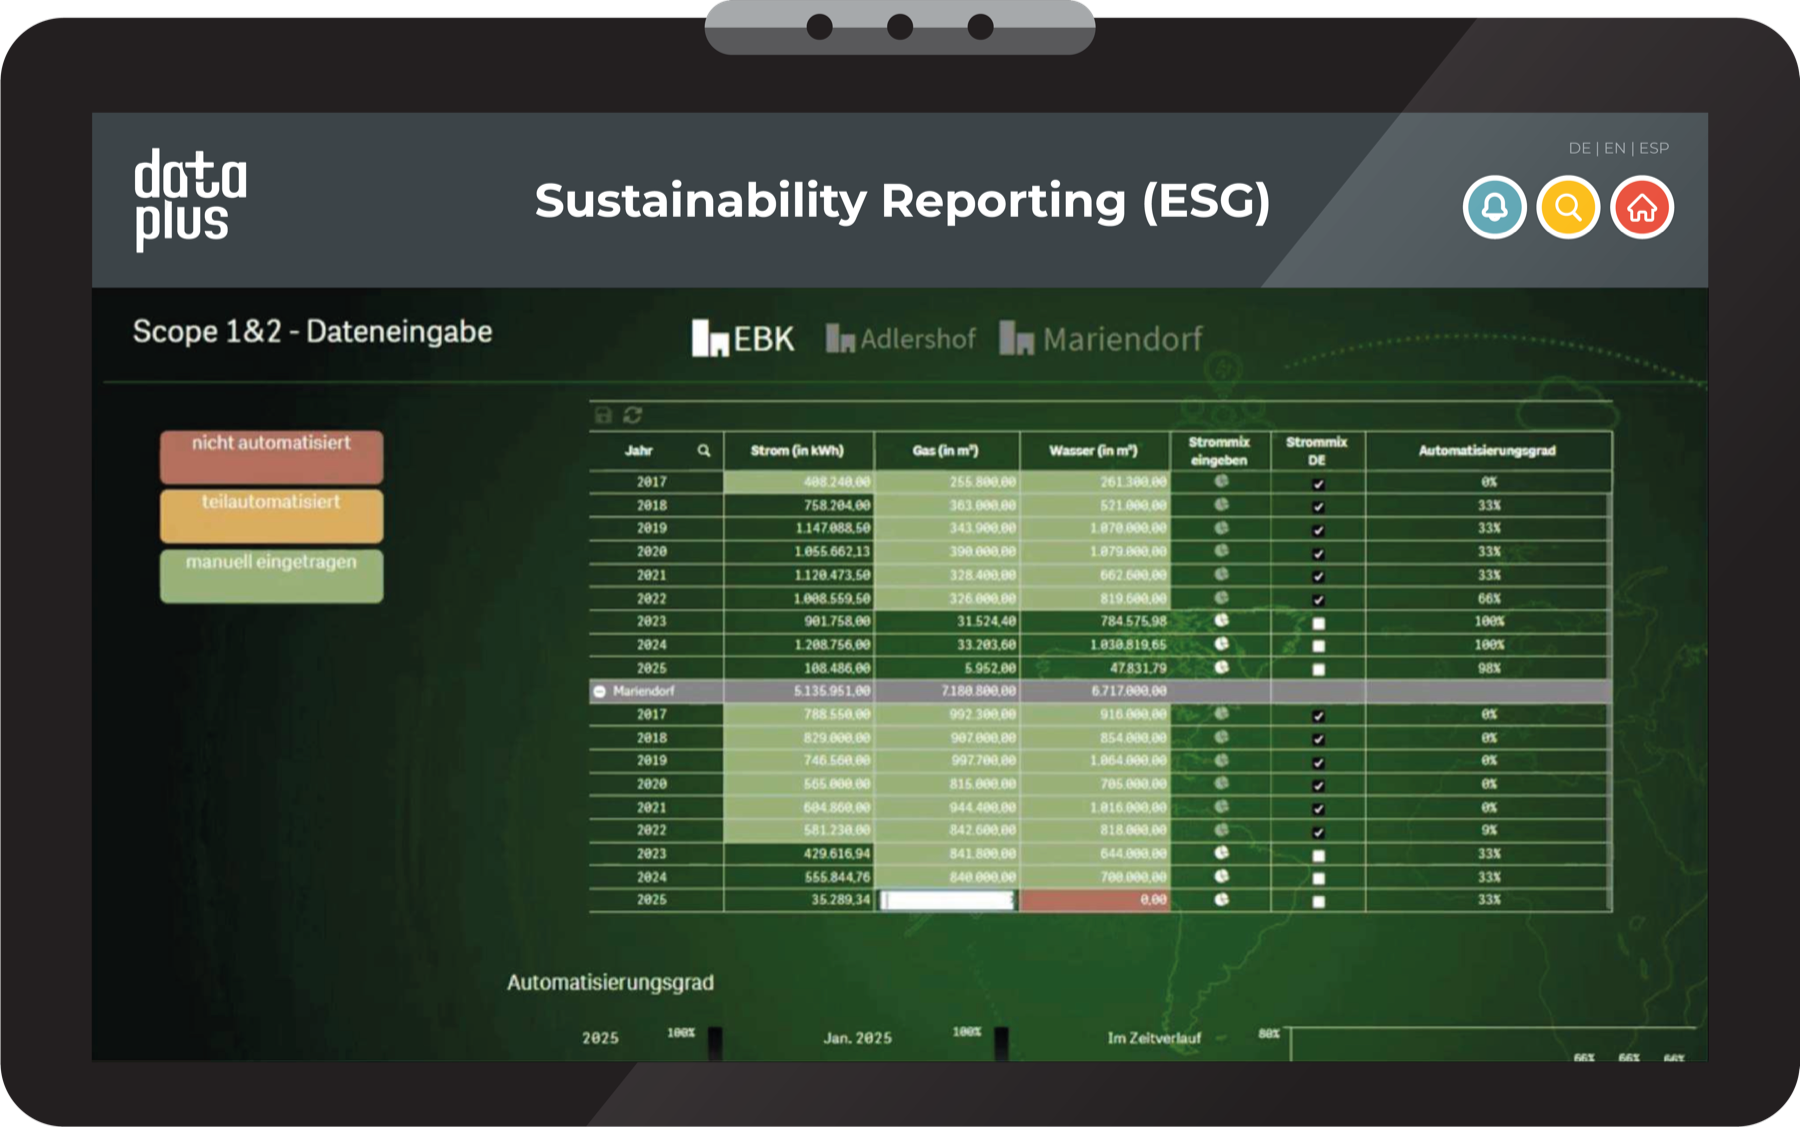Open Strommix pie icon in the 1.147.088,50 row

tap(1221, 528)
